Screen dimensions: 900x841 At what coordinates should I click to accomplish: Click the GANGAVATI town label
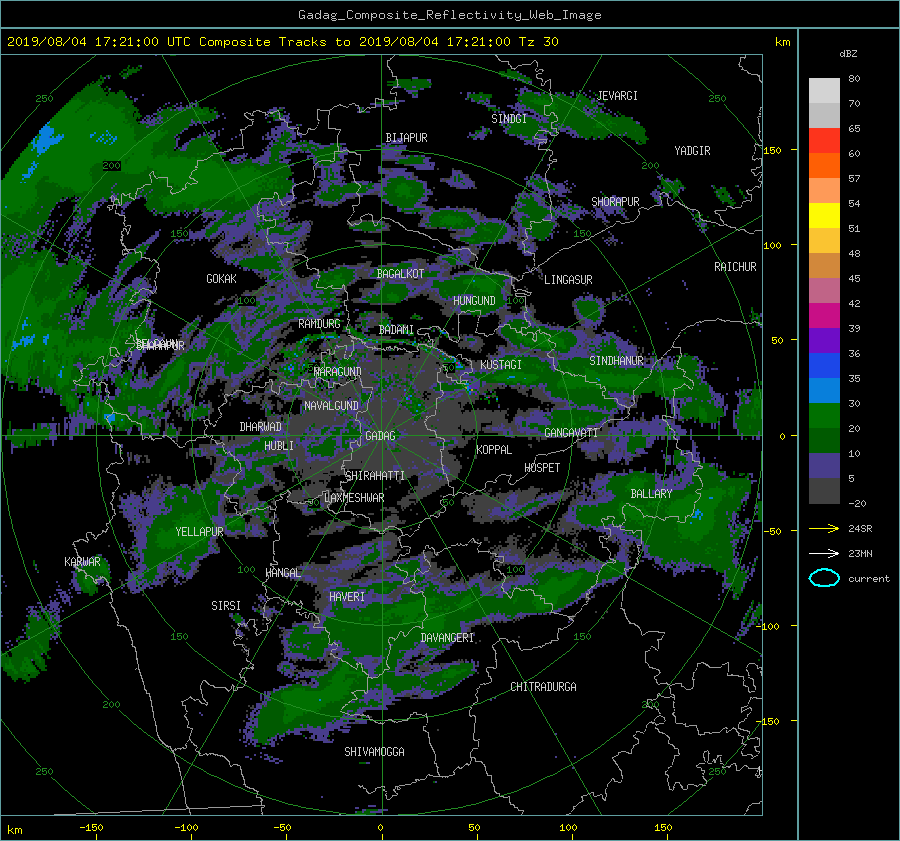click(x=571, y=433)
